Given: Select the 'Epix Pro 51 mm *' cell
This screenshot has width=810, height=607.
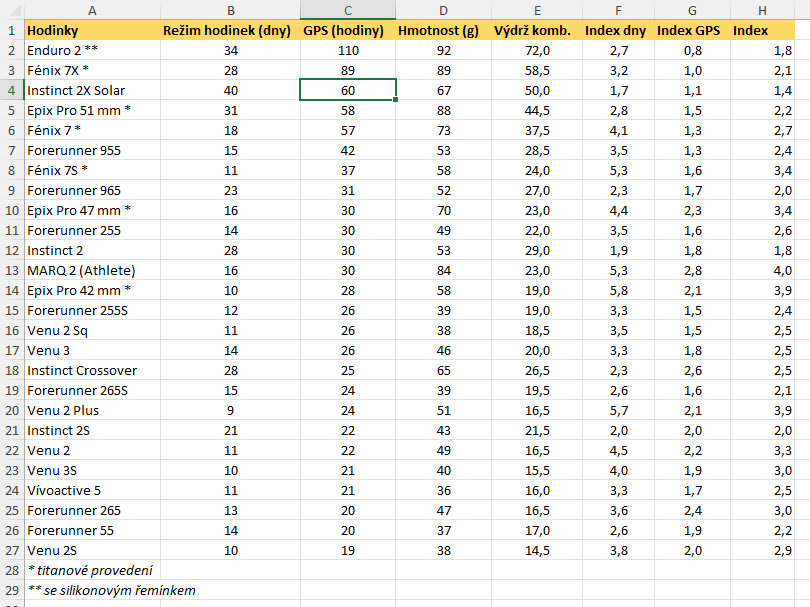Looking at the screenshot, I should 92,111.
